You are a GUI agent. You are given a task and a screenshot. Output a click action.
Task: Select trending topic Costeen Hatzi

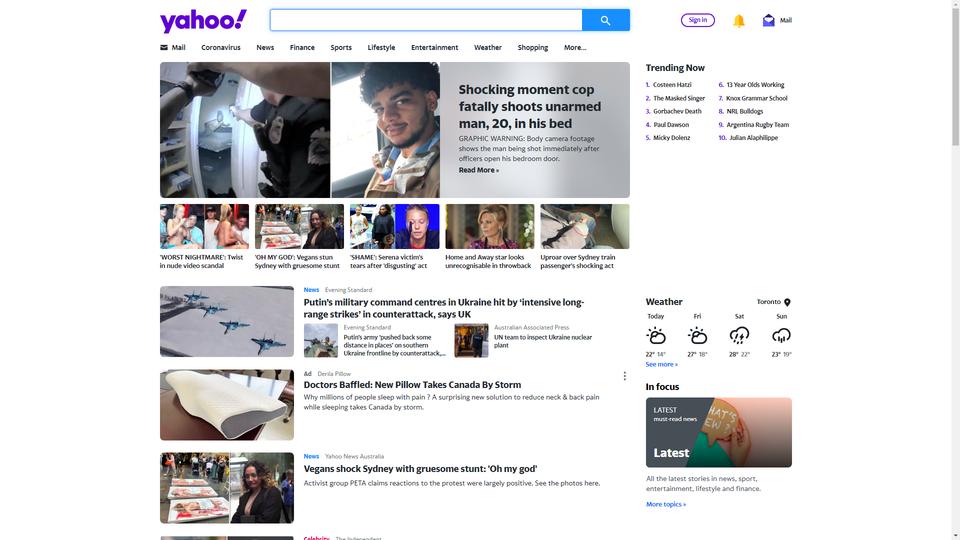pyautogui.click(x=672, y=85)
